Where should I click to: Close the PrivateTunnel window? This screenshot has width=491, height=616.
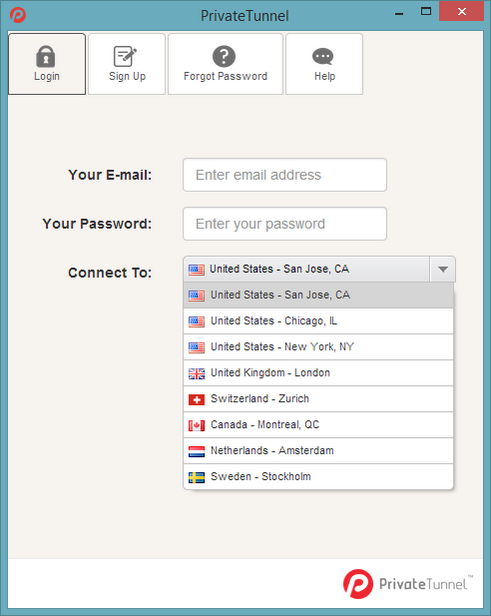(462, 11)
